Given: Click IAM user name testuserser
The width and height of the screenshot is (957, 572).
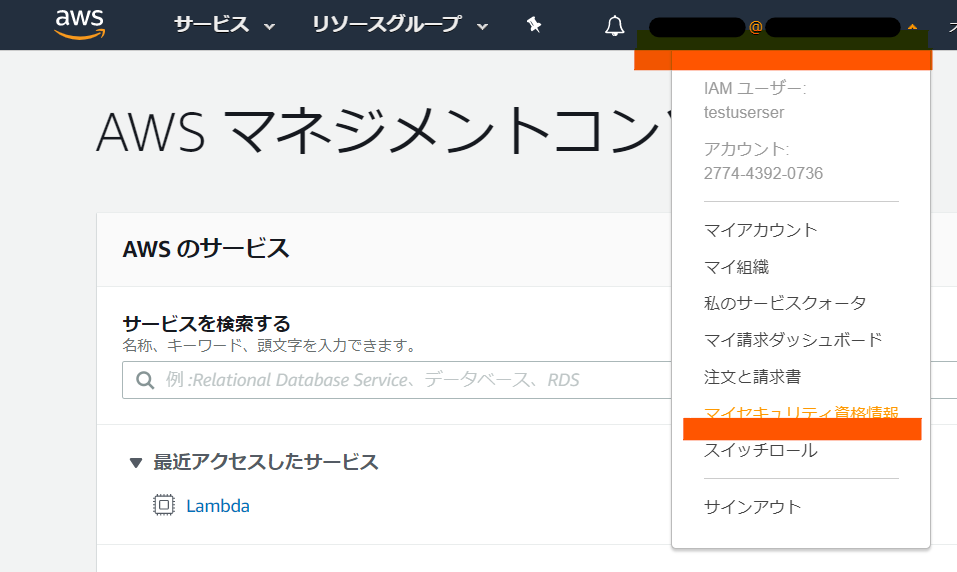Looking at the screenshot, I should [744, 112].
